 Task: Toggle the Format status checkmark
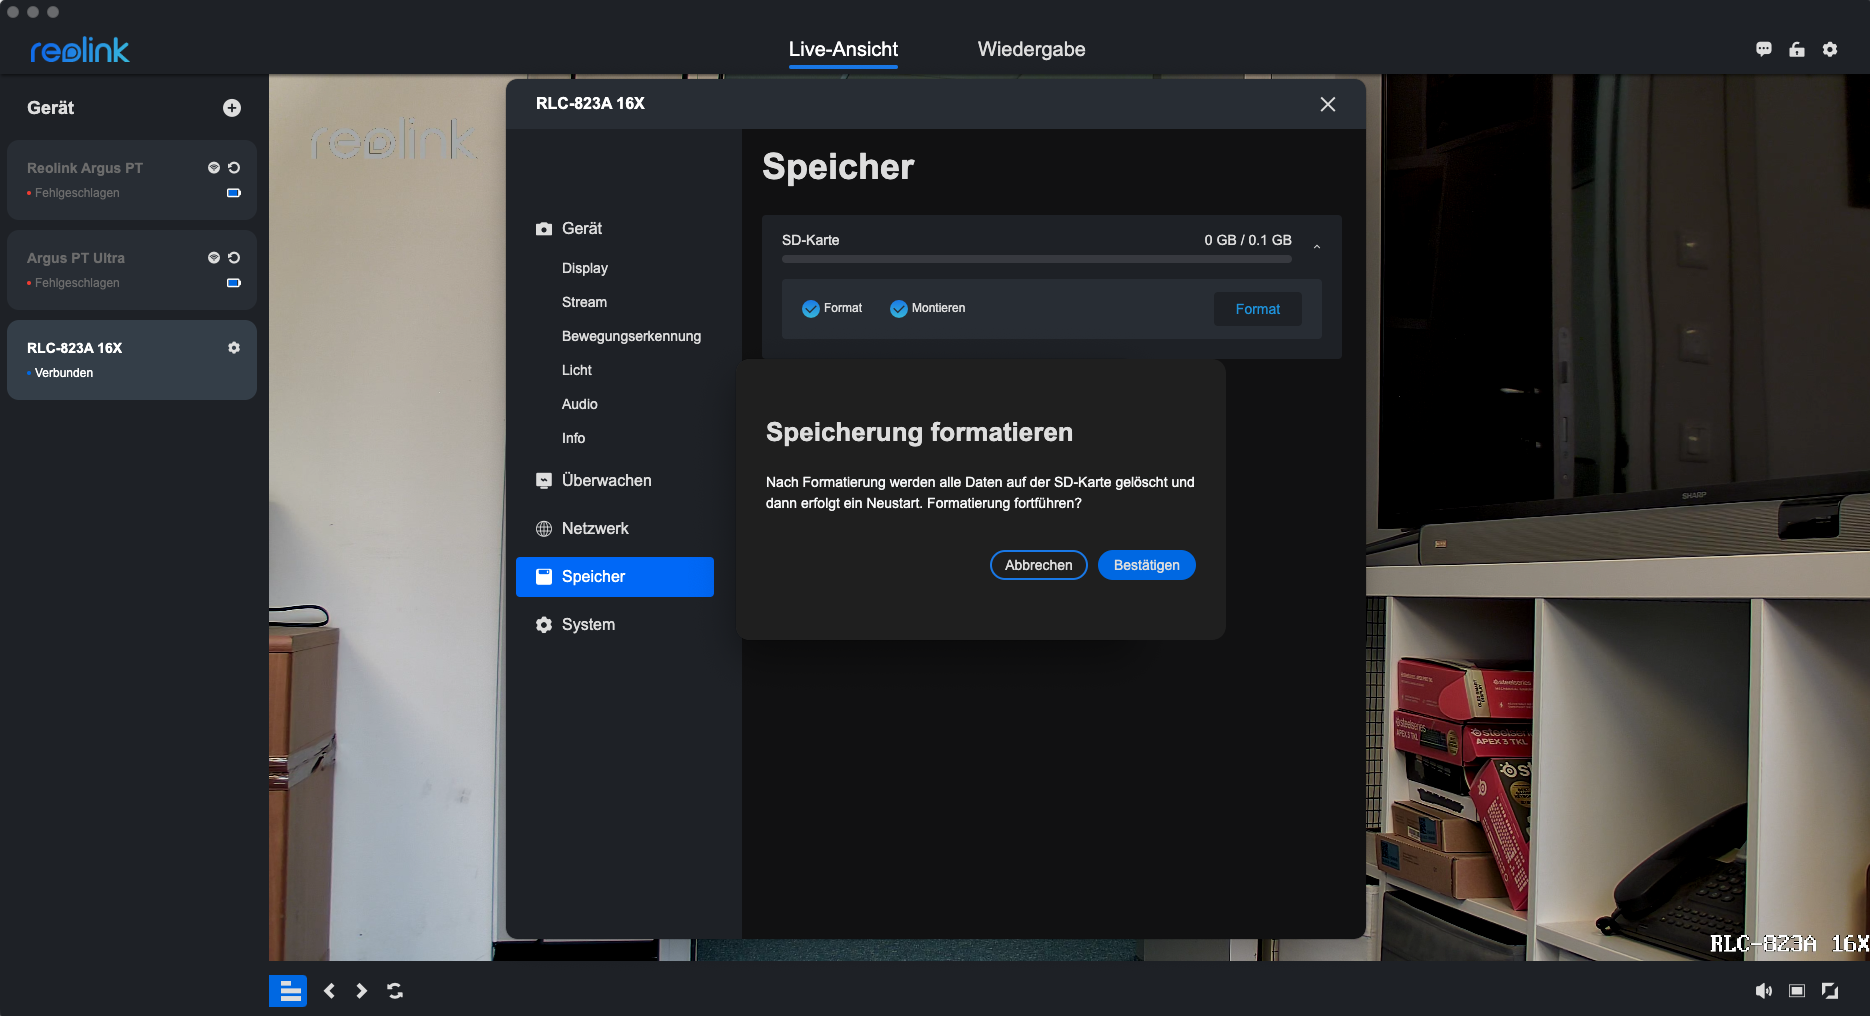pos(811,309)
